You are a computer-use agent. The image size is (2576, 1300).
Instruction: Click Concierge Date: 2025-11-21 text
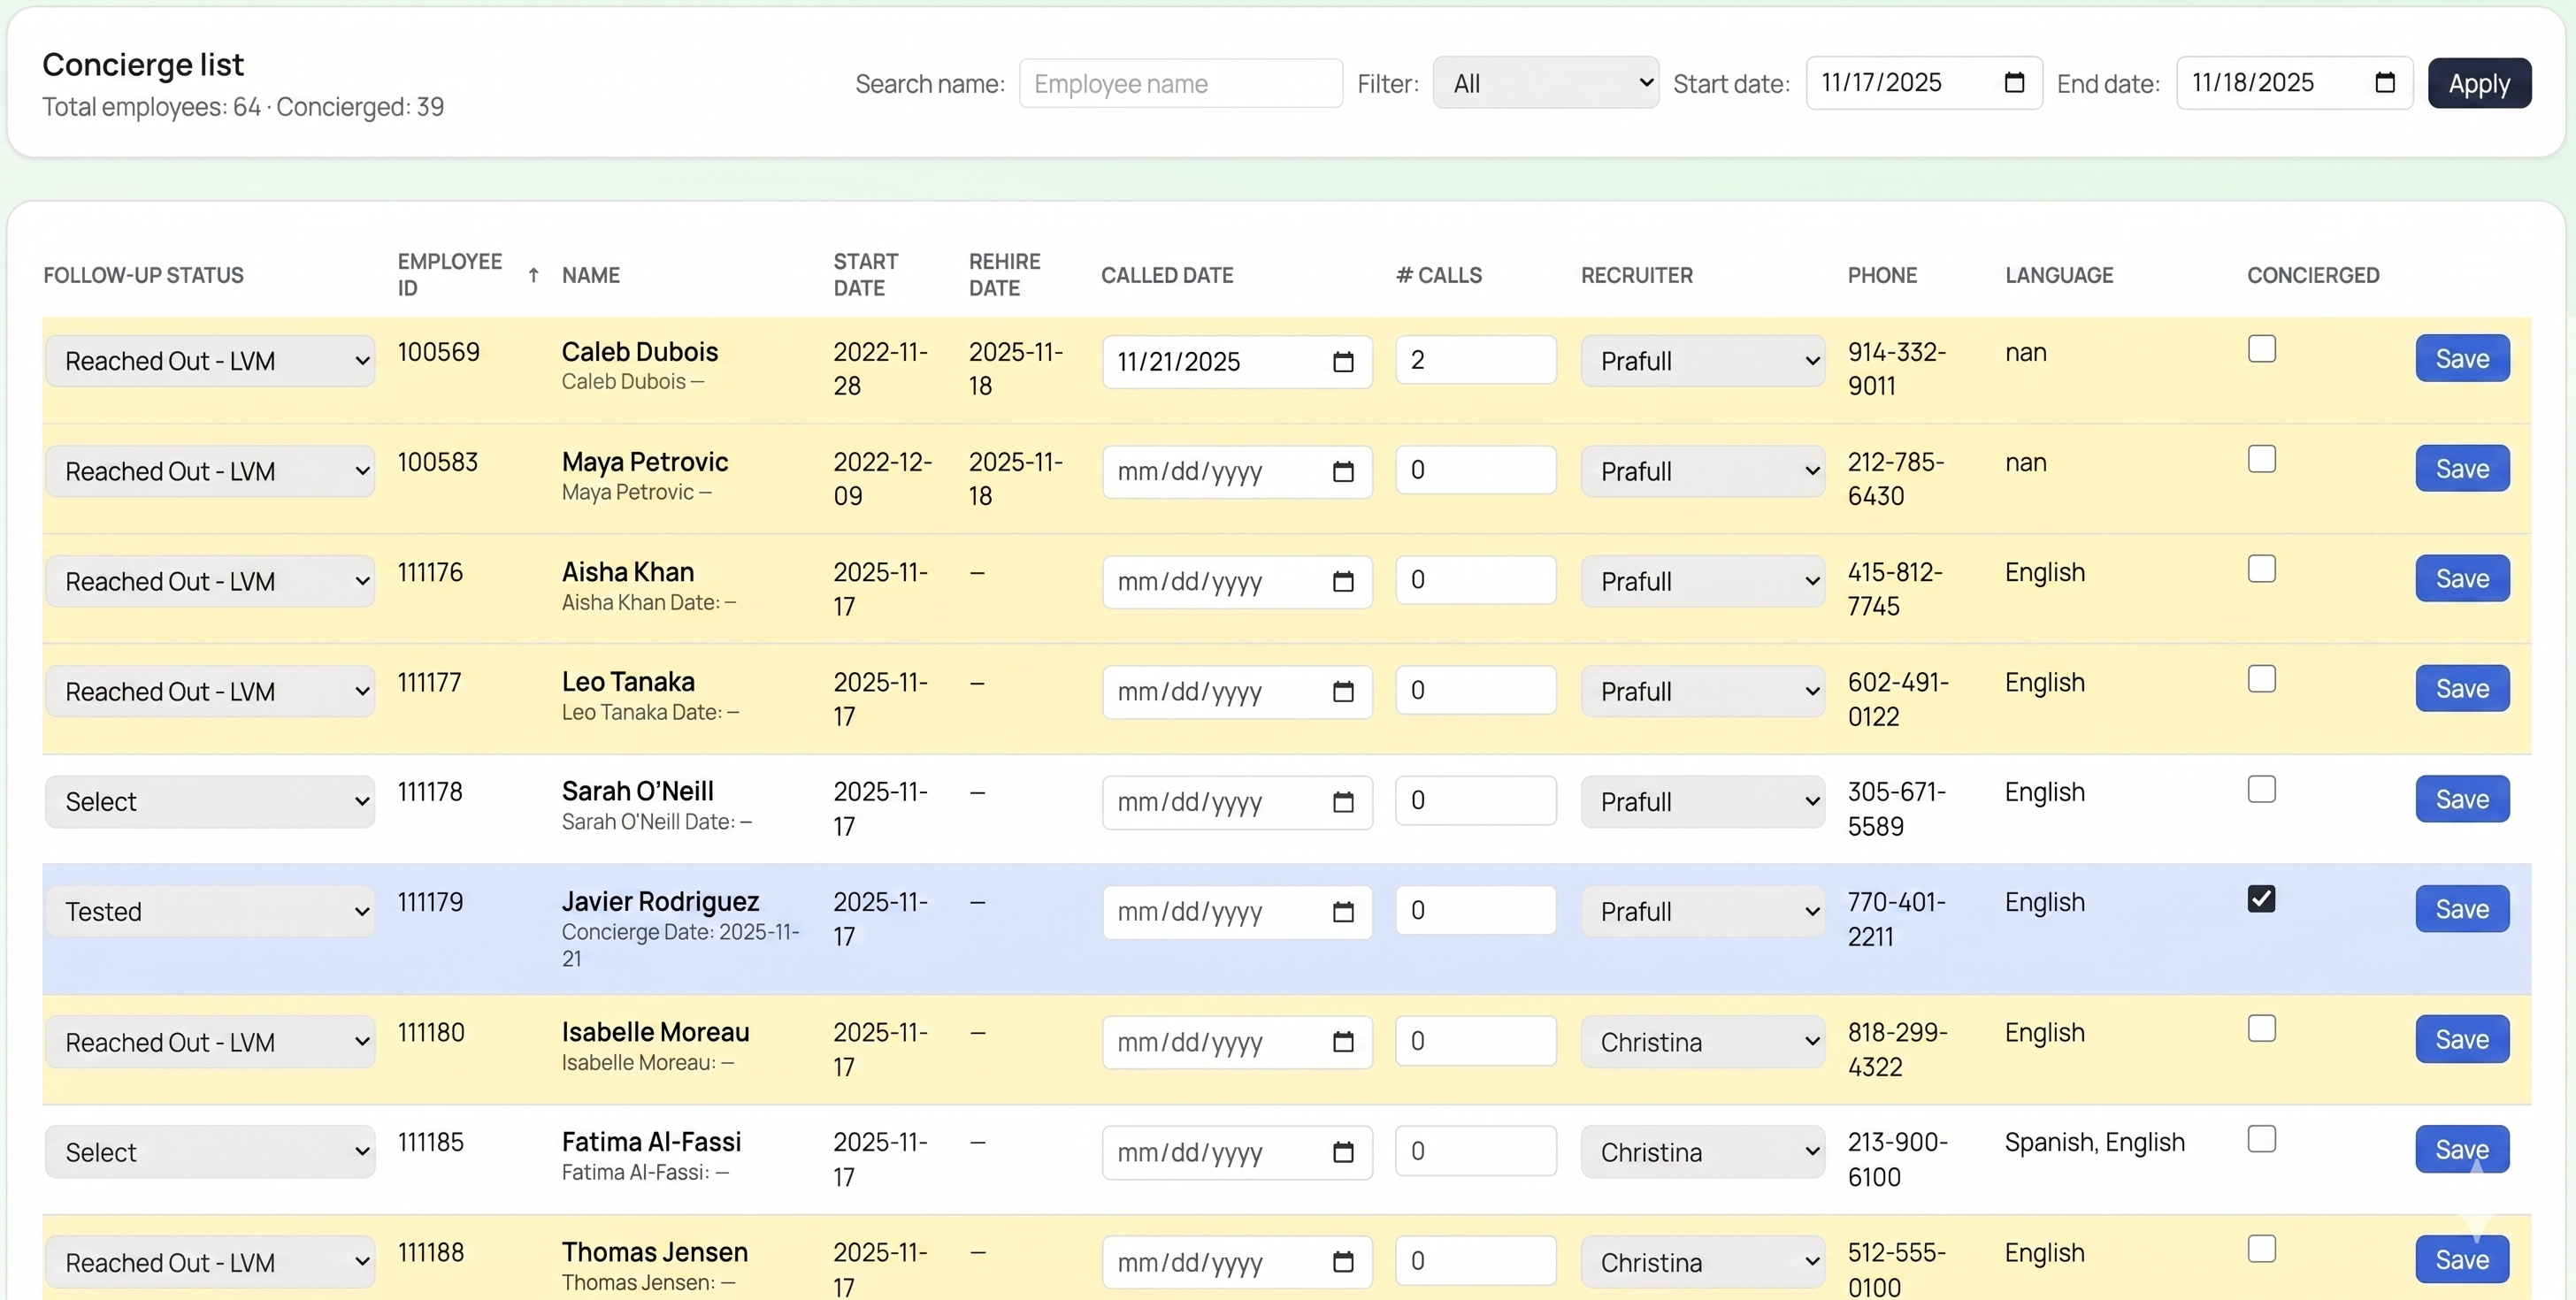pos(680,945)
